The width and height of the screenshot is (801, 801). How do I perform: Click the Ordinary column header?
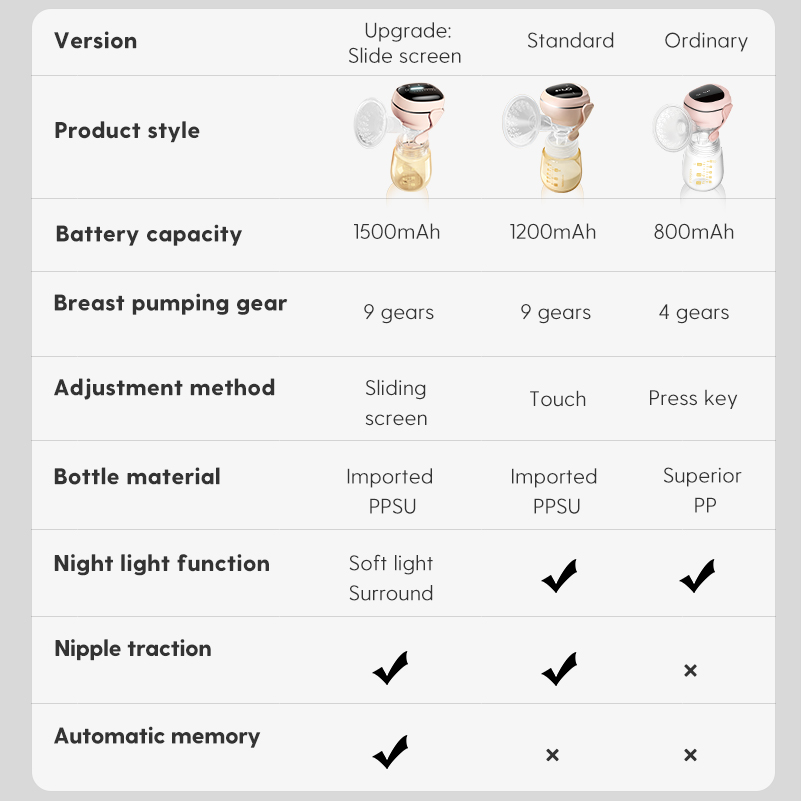pos(706,41)
